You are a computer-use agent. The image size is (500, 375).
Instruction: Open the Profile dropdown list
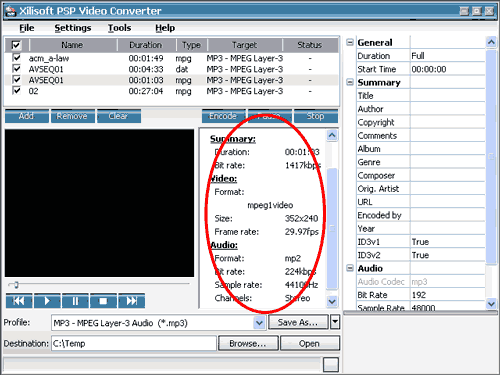tap(259, 323)
